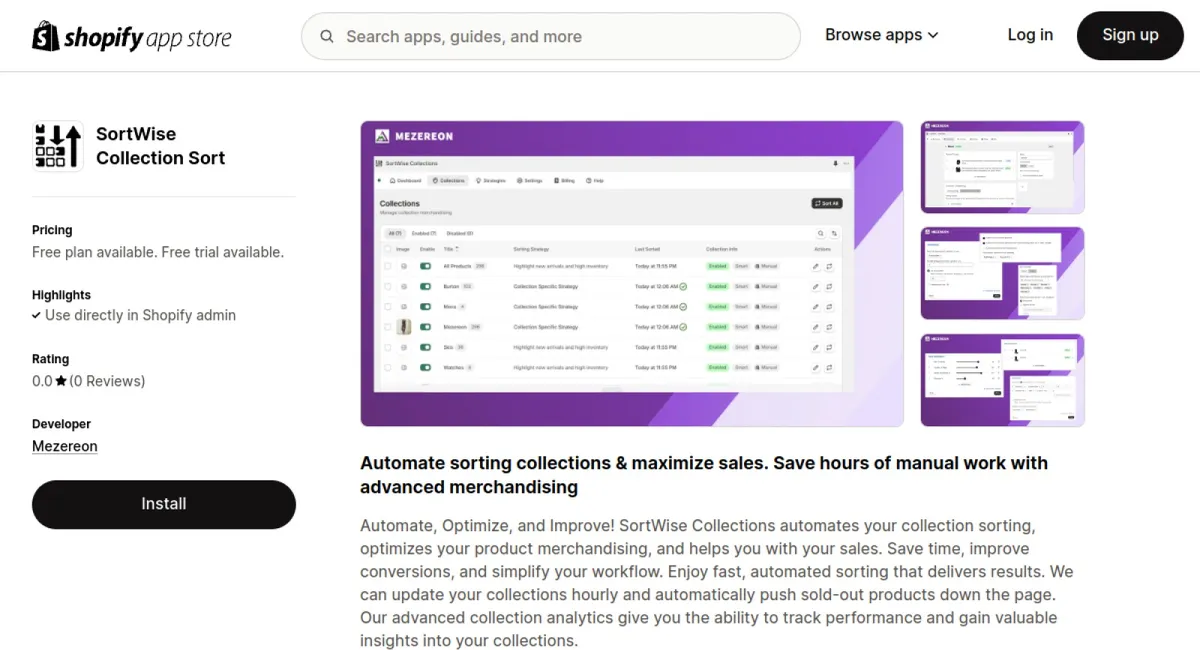Click the SortWise Collection Sort title
The width and height of the screenshot is (1200, 650).
coord(161,146)
